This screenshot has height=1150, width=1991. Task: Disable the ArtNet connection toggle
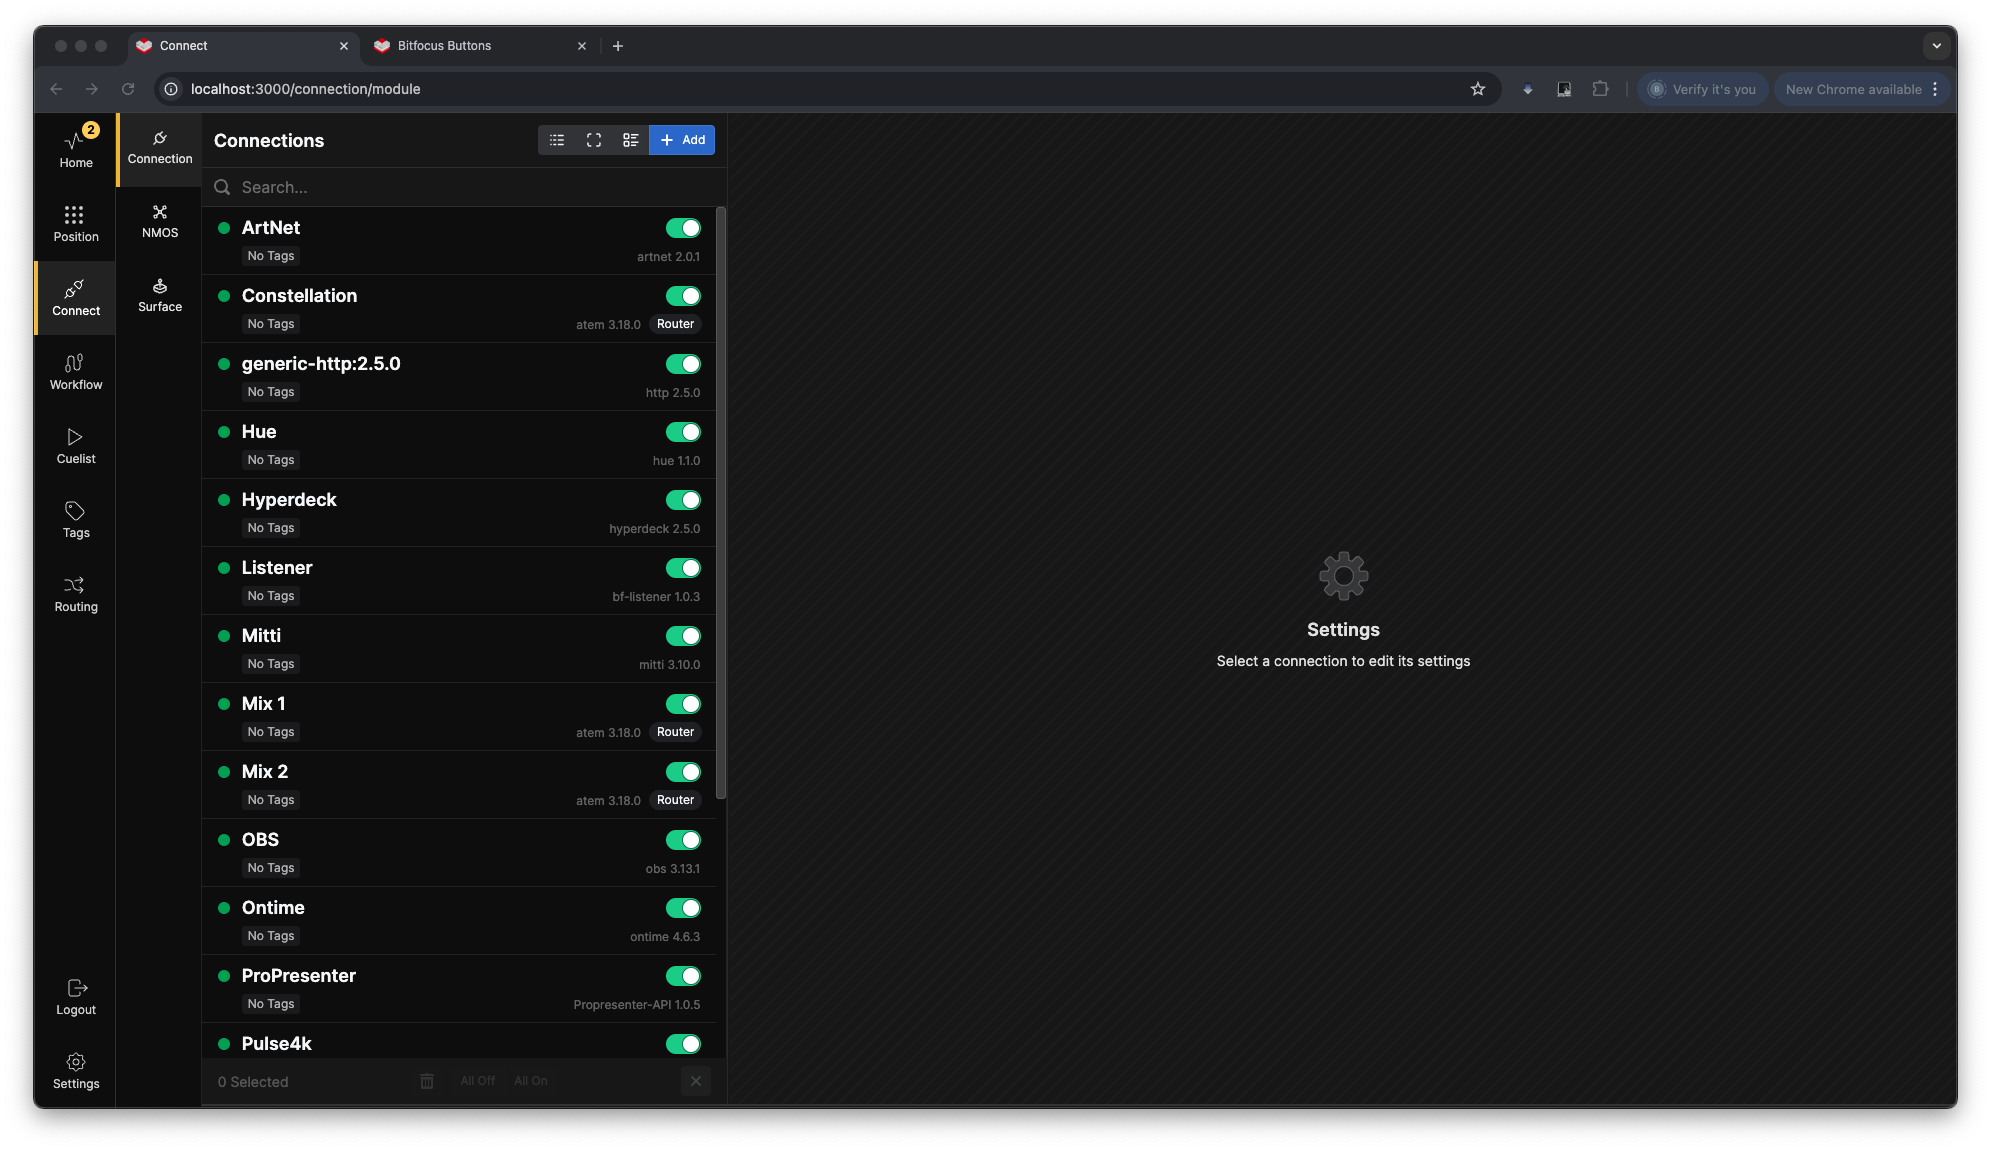[x=684, y=228]
